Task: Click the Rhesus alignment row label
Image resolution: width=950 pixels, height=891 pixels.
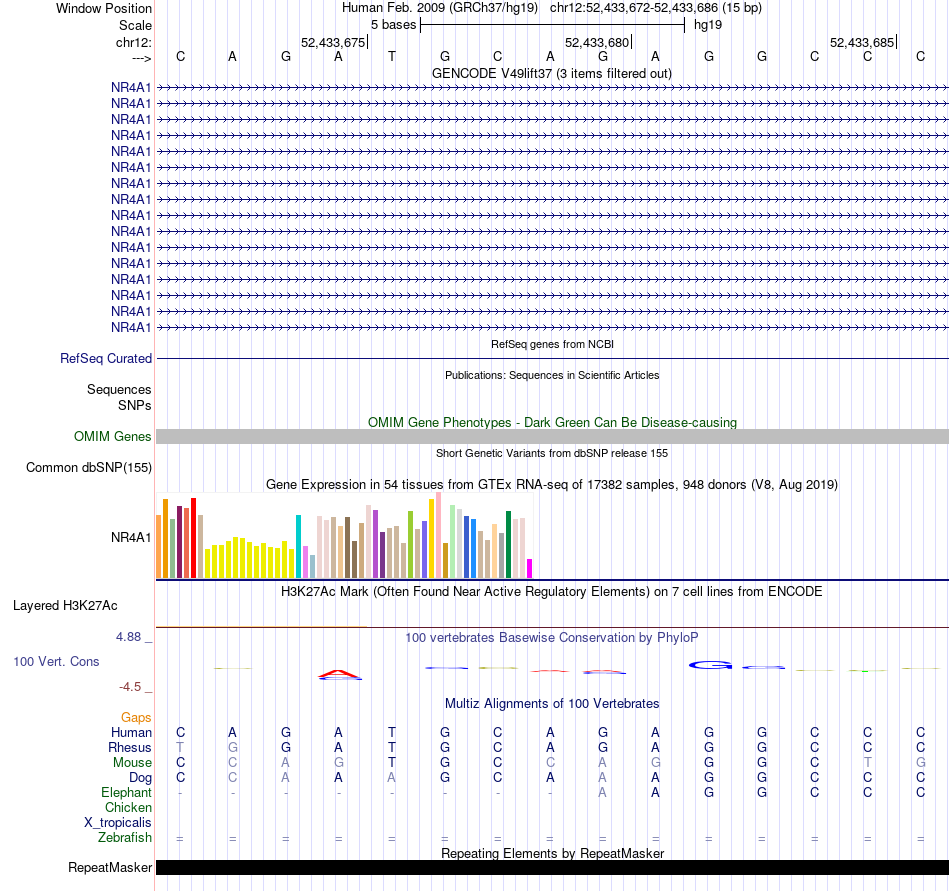Action: pyautogui.click(x=130, y=747)
